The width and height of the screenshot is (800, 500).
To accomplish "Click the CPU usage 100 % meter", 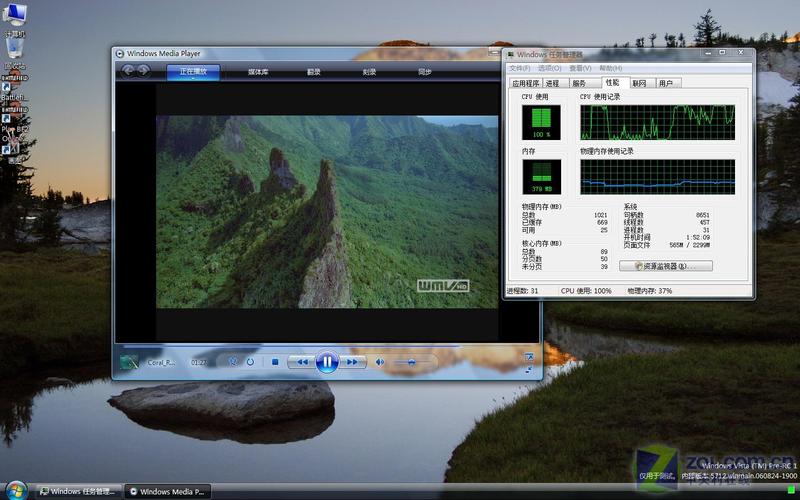I will coord(541,122).
